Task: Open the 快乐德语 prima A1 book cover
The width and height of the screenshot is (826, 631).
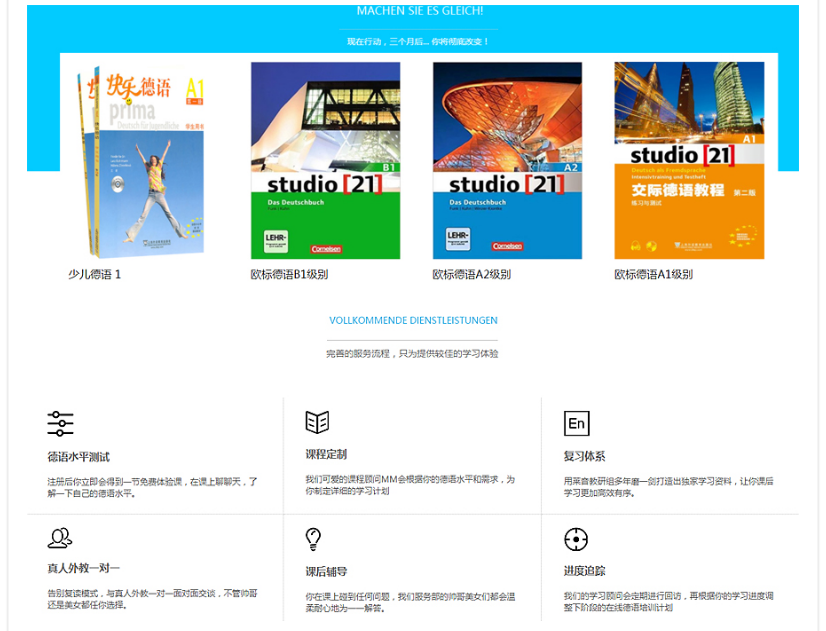Action: click(141, 160)
